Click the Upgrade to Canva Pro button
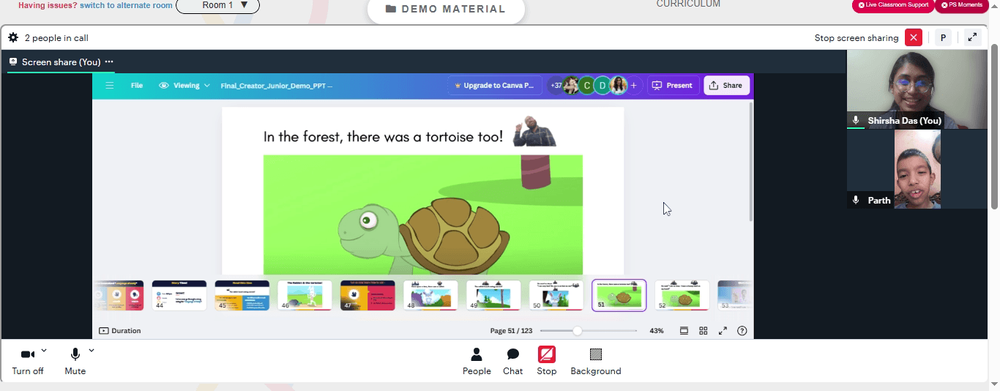1000x391 pixels. [x=495, y=85]
